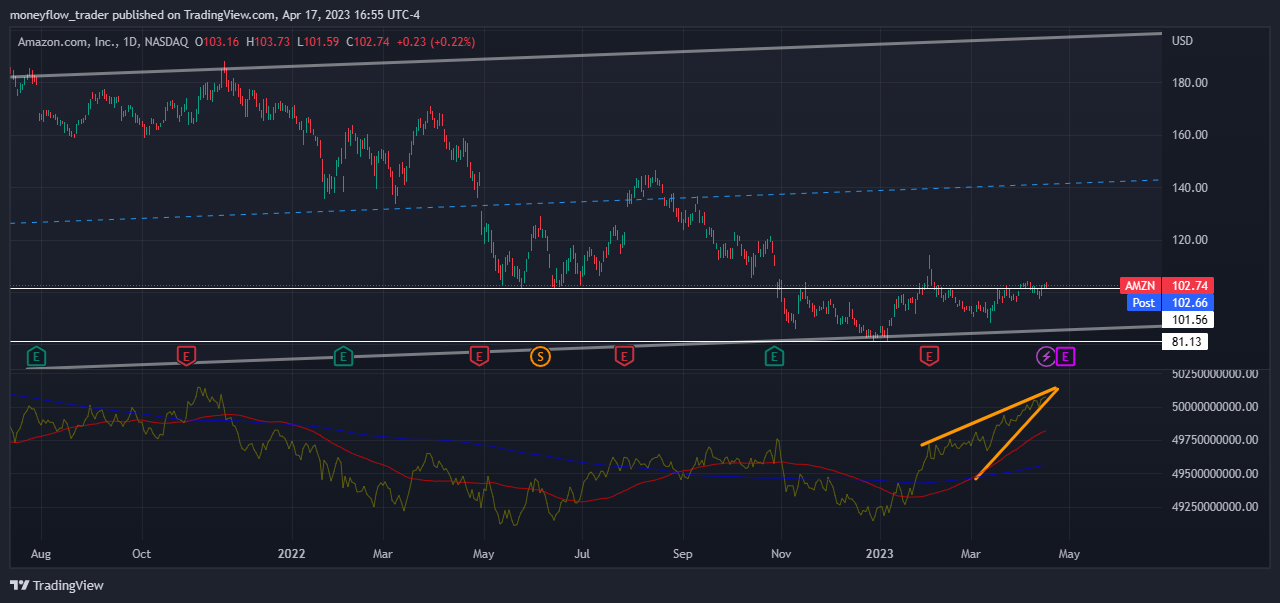
Task: Click the purple lightning bolt marker
Action: pyautogui.click(x=1045, y=355)
